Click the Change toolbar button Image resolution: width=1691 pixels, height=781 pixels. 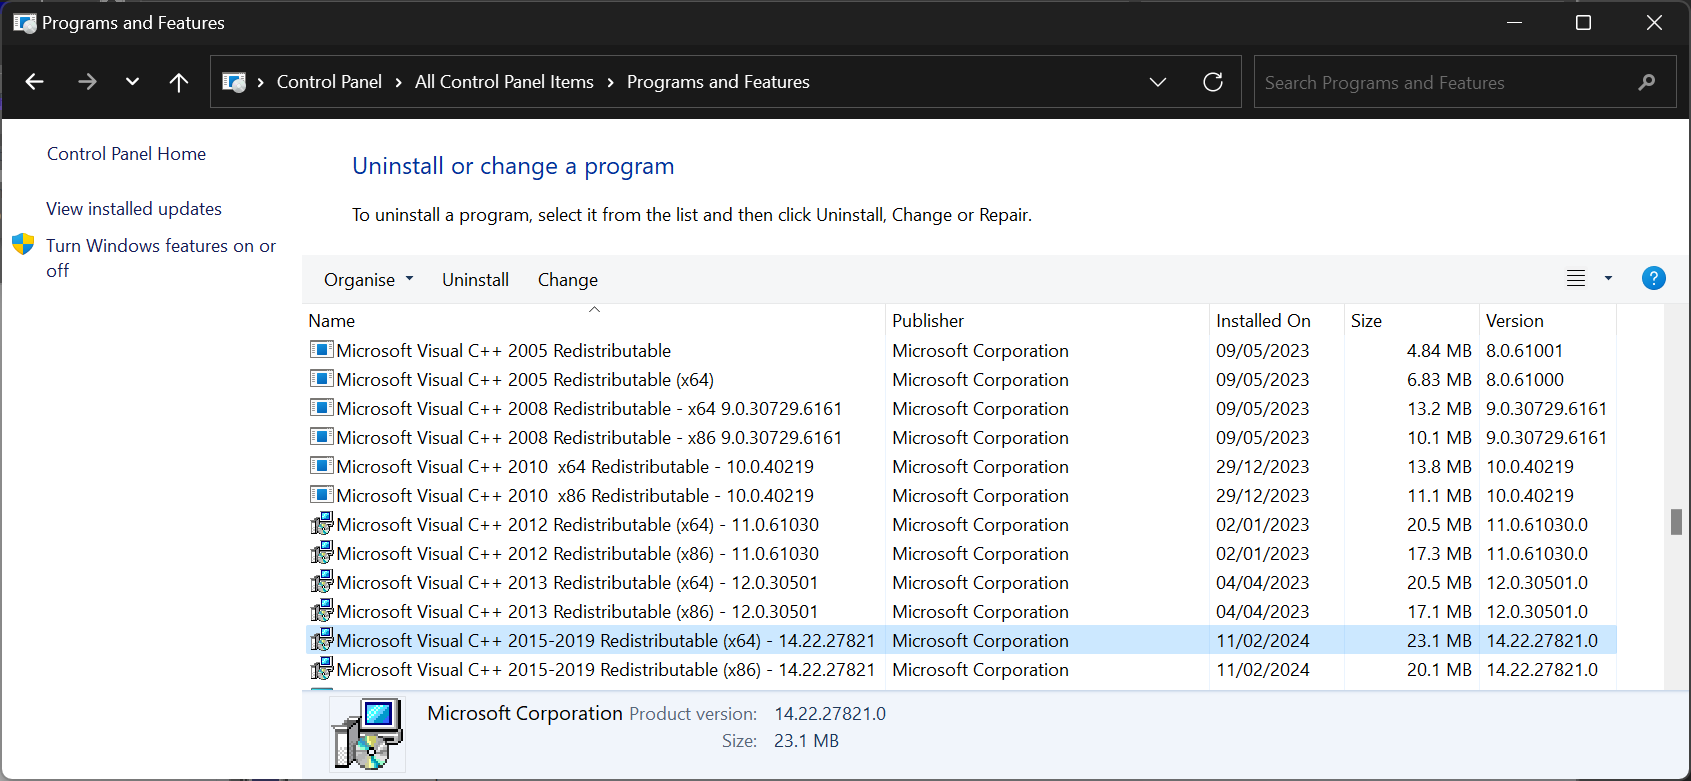coord(567,280)
